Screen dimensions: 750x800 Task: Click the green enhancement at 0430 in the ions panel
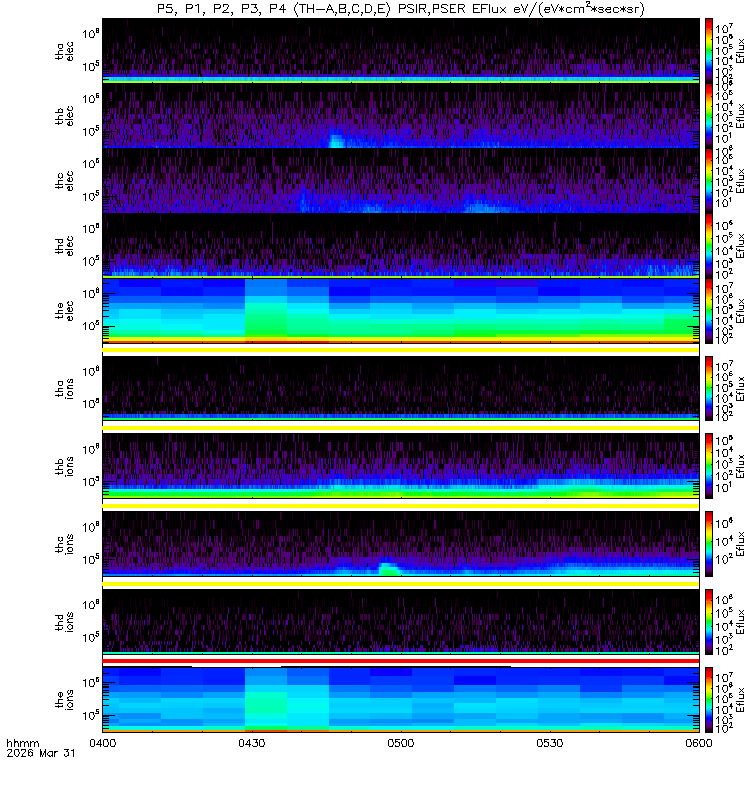[x=266, y=701]
